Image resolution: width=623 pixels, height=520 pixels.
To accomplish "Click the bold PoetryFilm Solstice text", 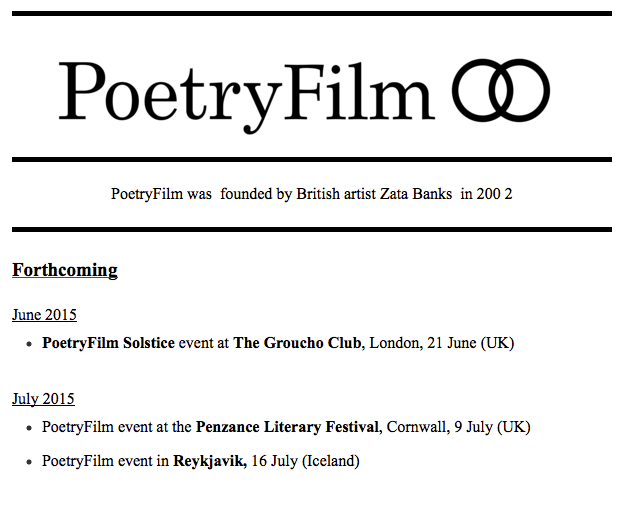I will tap(108, 343).
